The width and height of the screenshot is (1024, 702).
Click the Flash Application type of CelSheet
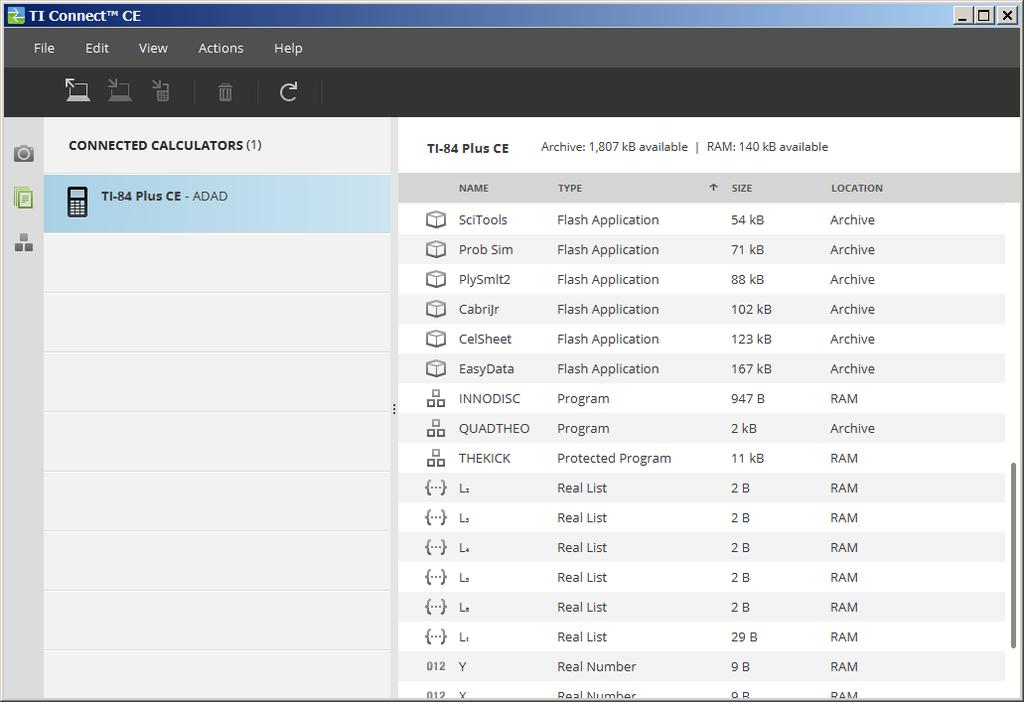point(608,339)
